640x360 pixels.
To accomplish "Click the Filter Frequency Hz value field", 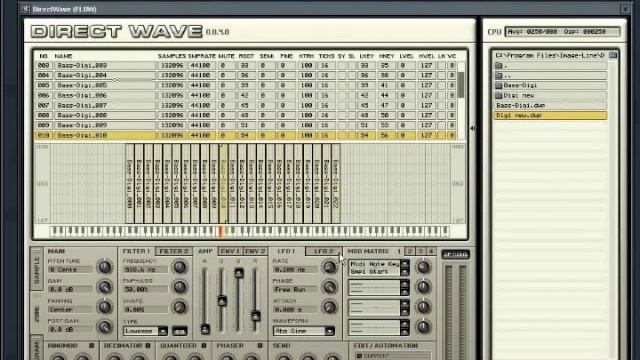I will click(x=145, y=269).
